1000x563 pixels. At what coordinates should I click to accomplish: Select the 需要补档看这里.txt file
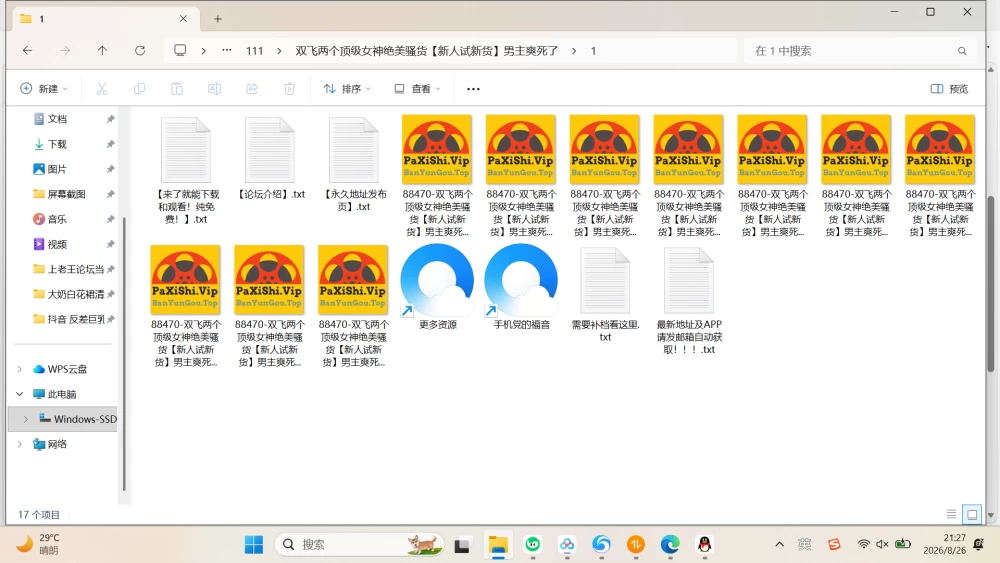click(605, 295)
